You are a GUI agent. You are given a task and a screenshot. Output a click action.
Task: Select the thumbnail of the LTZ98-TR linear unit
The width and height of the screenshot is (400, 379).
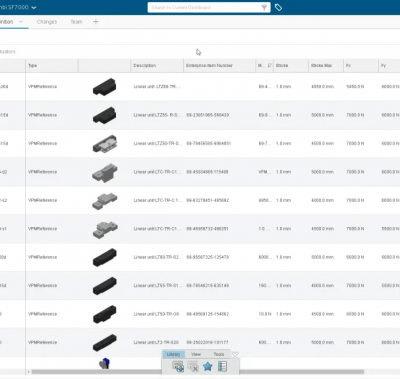point(104,87)
